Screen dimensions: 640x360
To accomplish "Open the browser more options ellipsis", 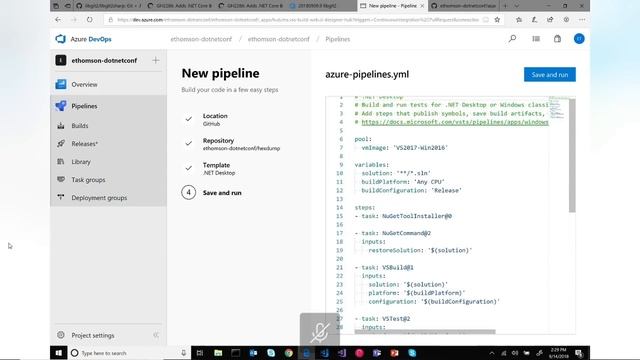I will 582,20.
